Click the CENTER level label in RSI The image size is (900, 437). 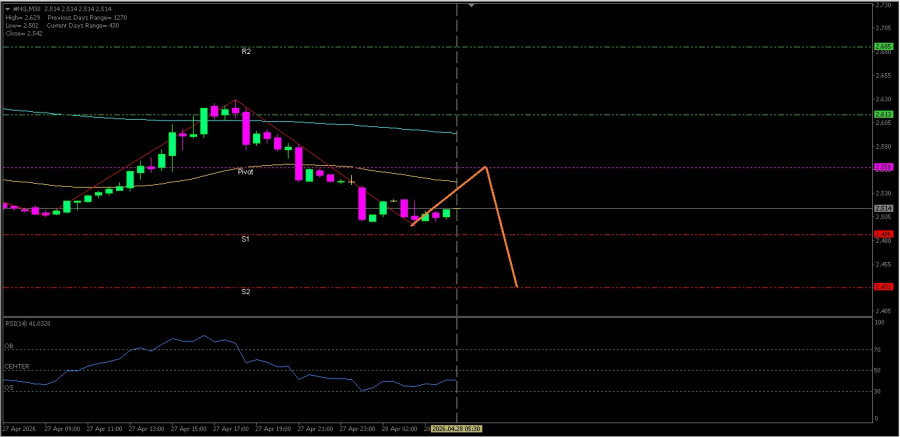pos(17,366)
